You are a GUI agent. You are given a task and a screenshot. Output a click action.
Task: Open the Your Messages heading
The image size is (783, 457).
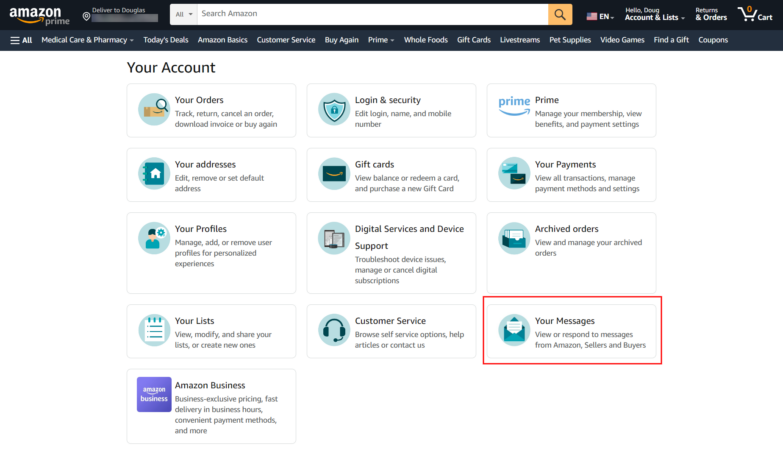[565, 321]
